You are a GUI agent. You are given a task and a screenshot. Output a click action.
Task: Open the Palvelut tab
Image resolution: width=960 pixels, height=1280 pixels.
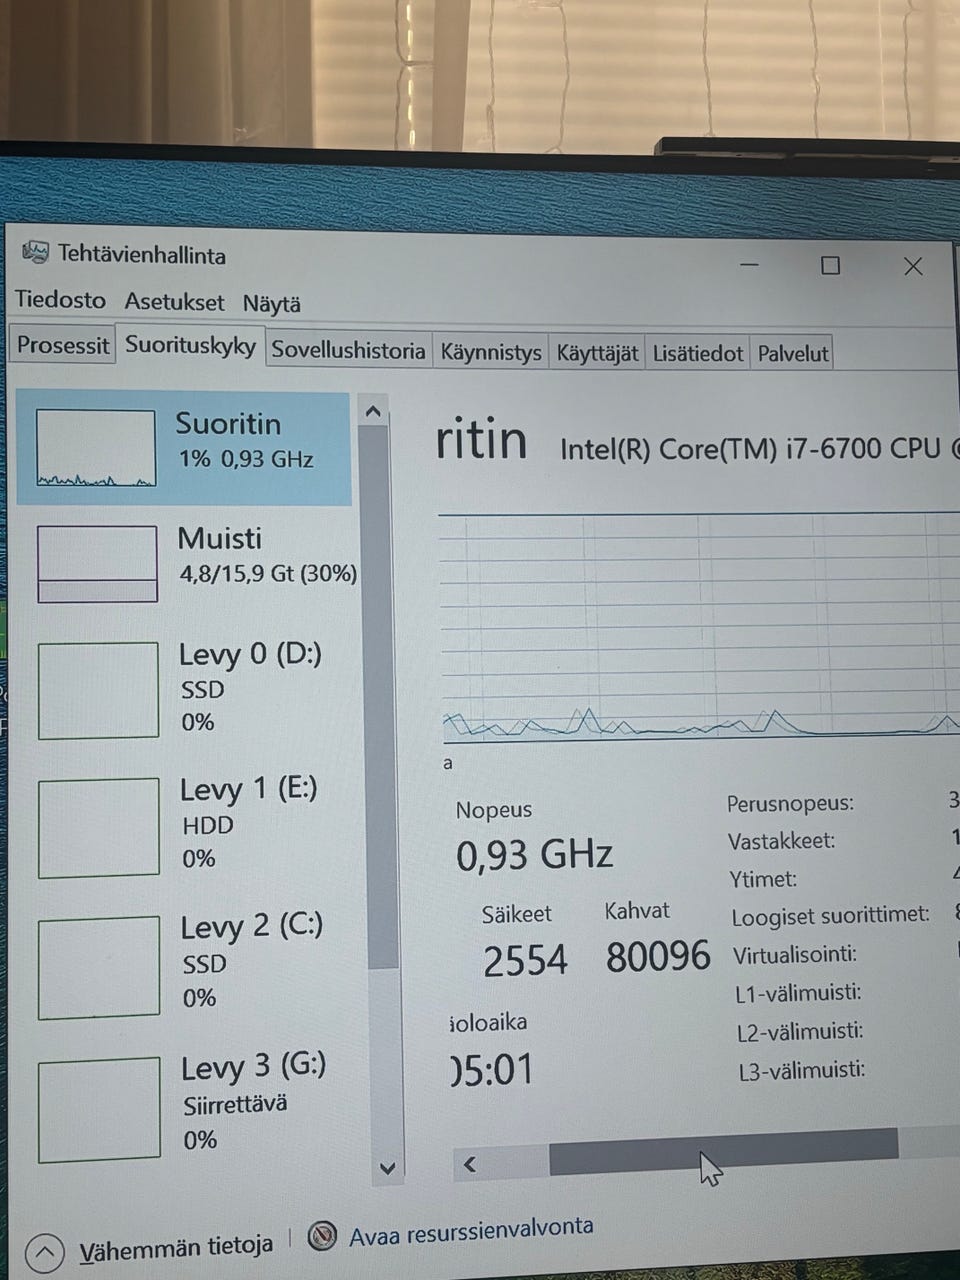pos(793,353)
